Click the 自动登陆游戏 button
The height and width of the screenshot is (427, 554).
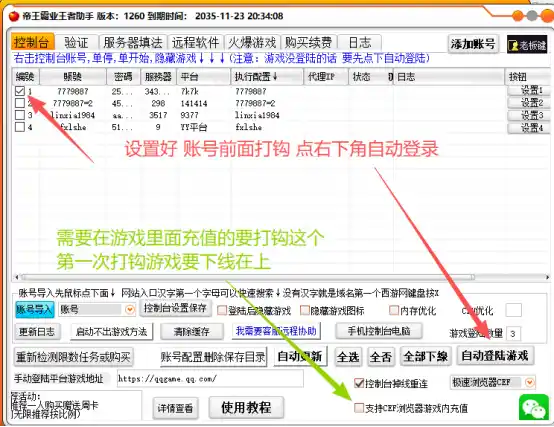click(x=495, y=356)
